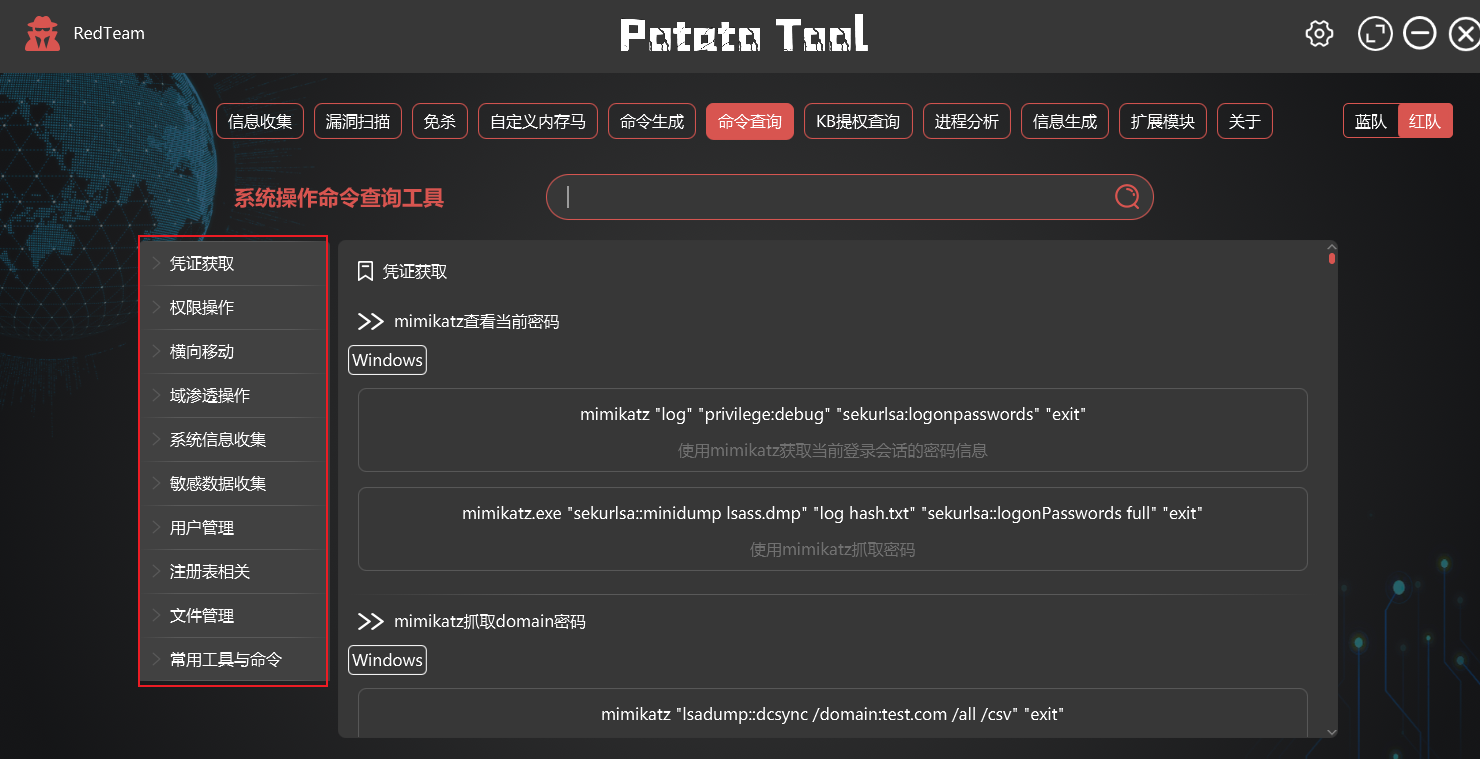Open the 信息收集 tab
The height and width of the screenshot is (759, 1480).
point(260,122)
